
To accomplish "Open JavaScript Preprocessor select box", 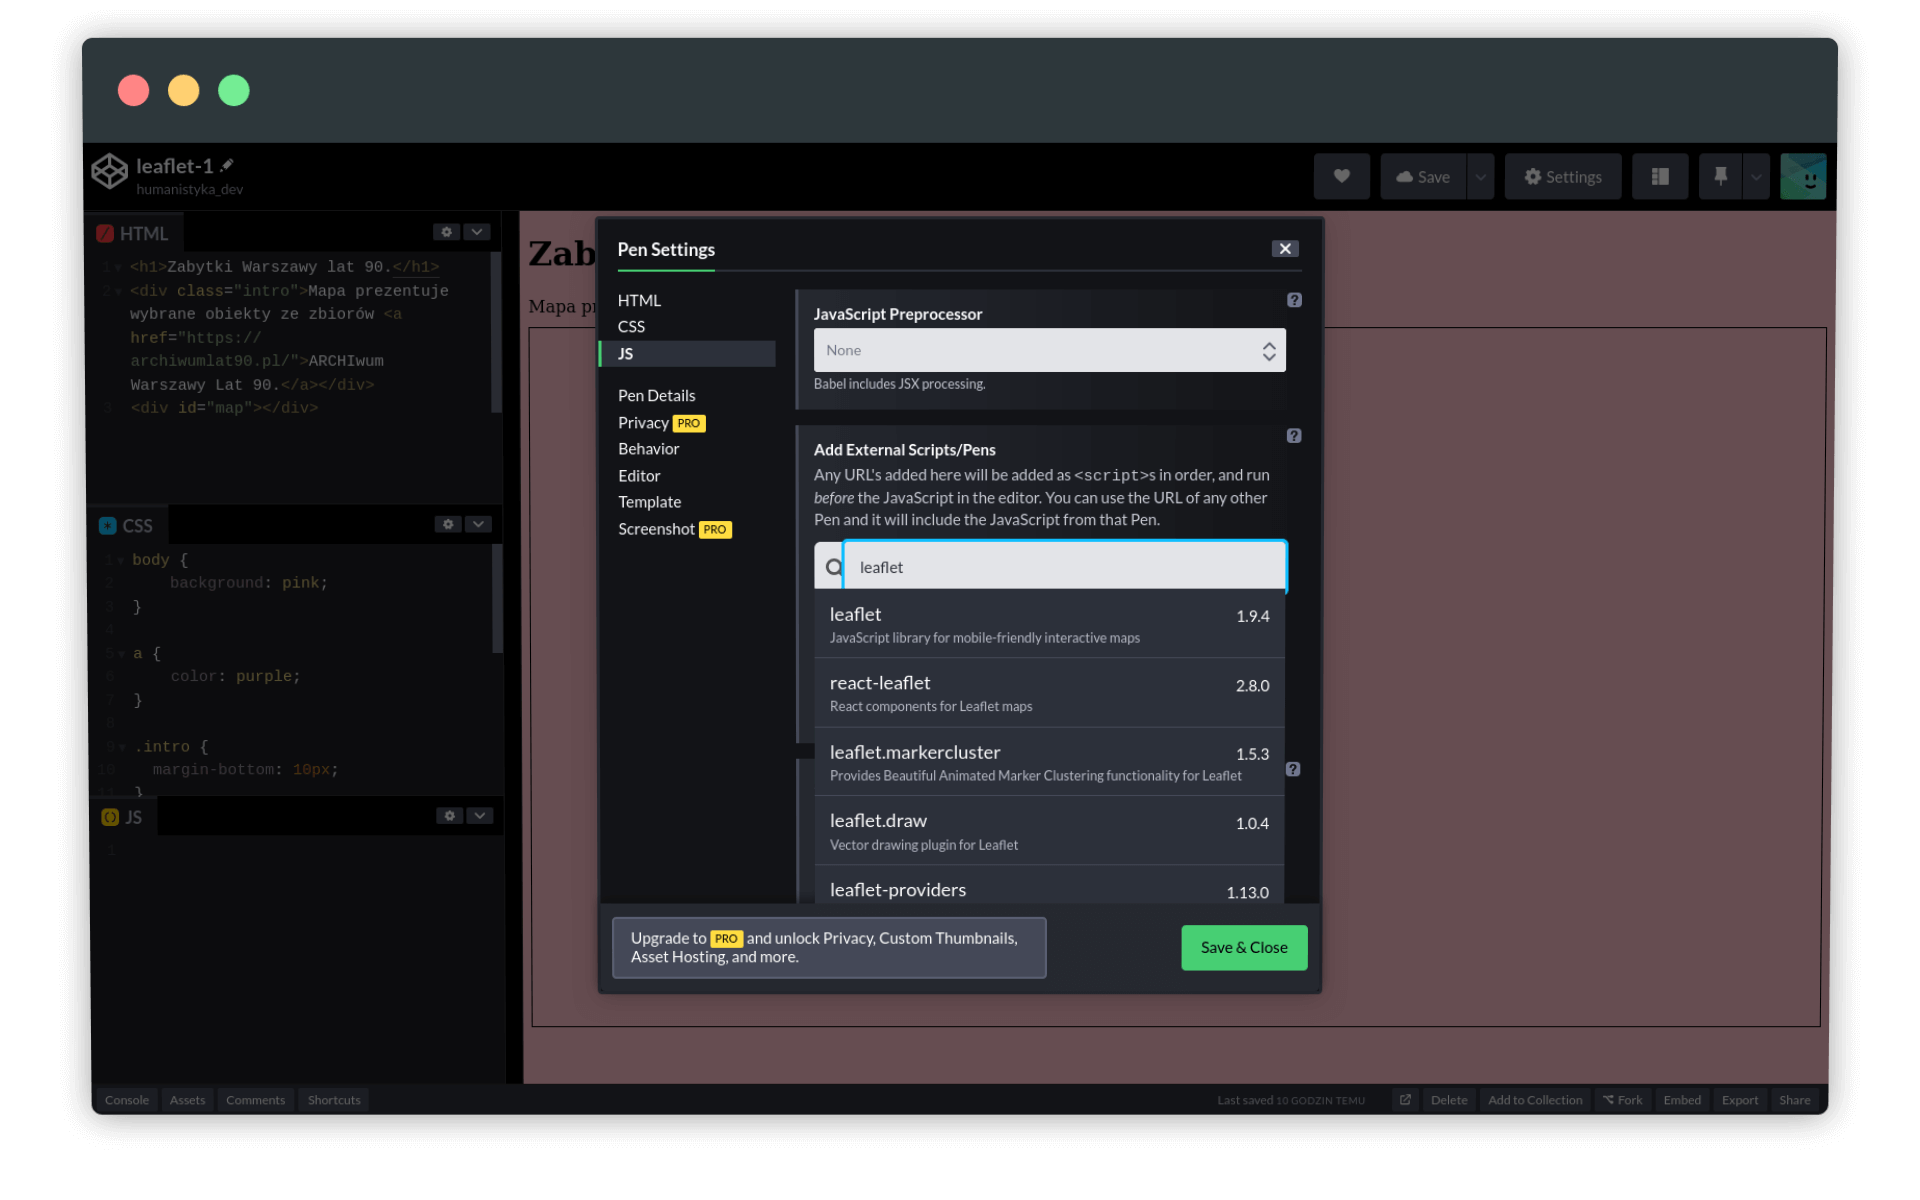I will pos(1049,350).
